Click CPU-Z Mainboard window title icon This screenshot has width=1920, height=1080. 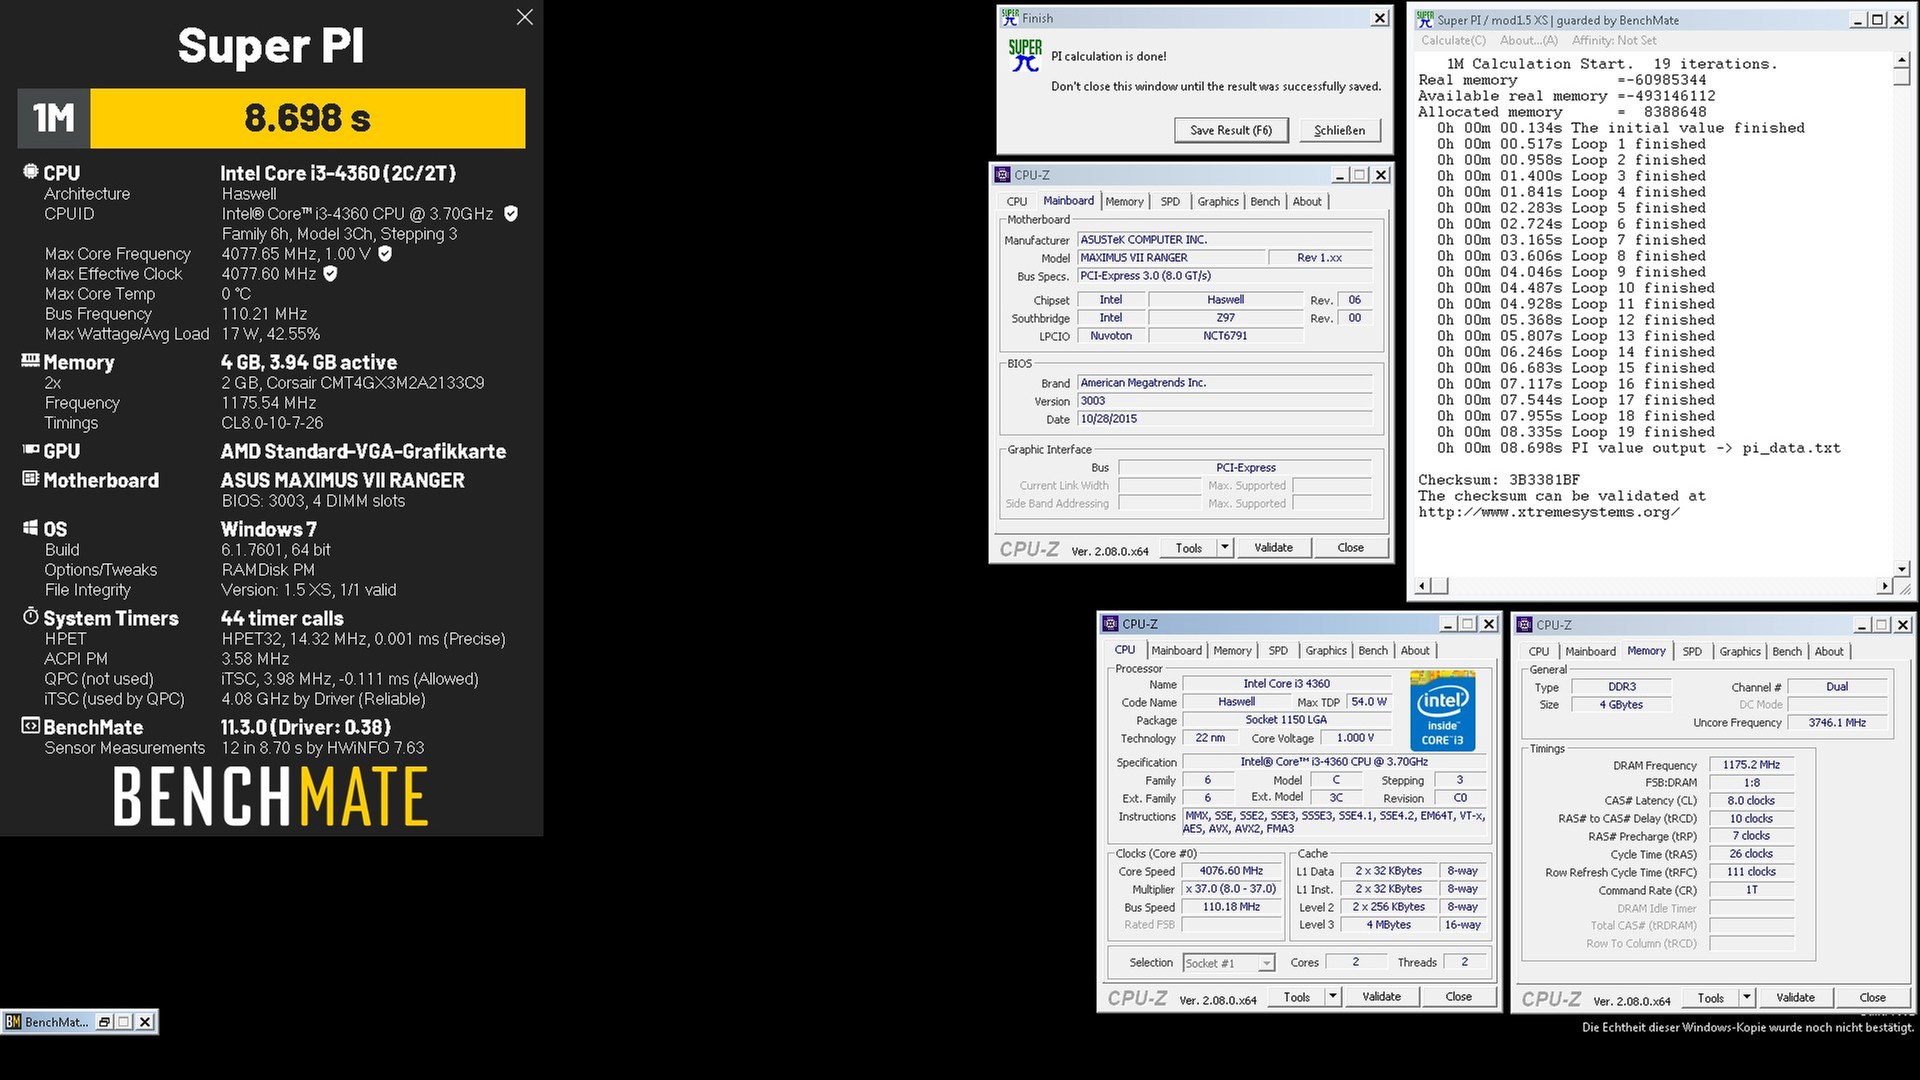pos(1002,175)
